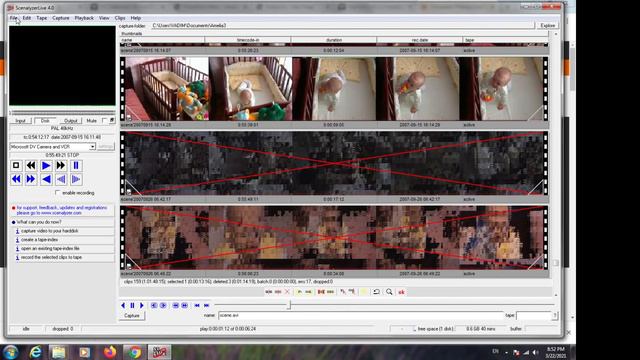Jump to next clip with small skip-forward icon
640x360 pixels.
207,305
